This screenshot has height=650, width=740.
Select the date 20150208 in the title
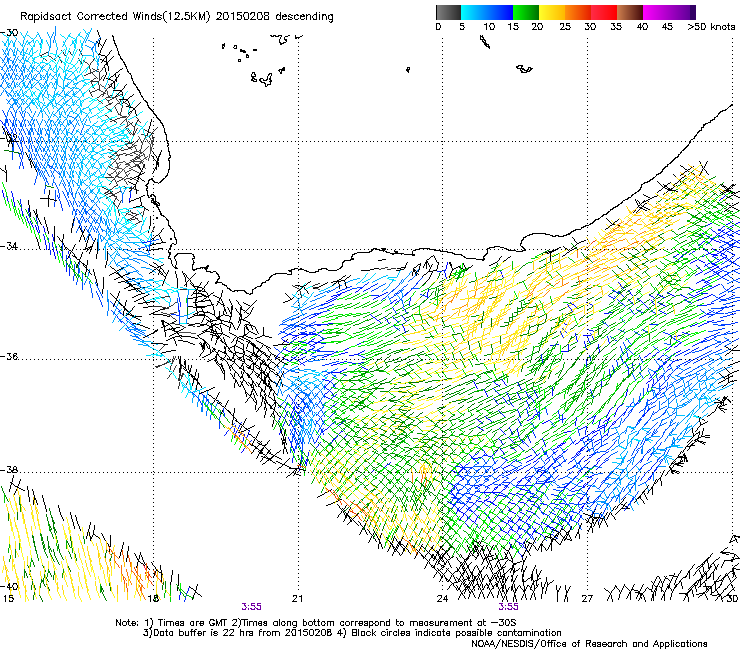pyautogui.click(x=243, y=17)
